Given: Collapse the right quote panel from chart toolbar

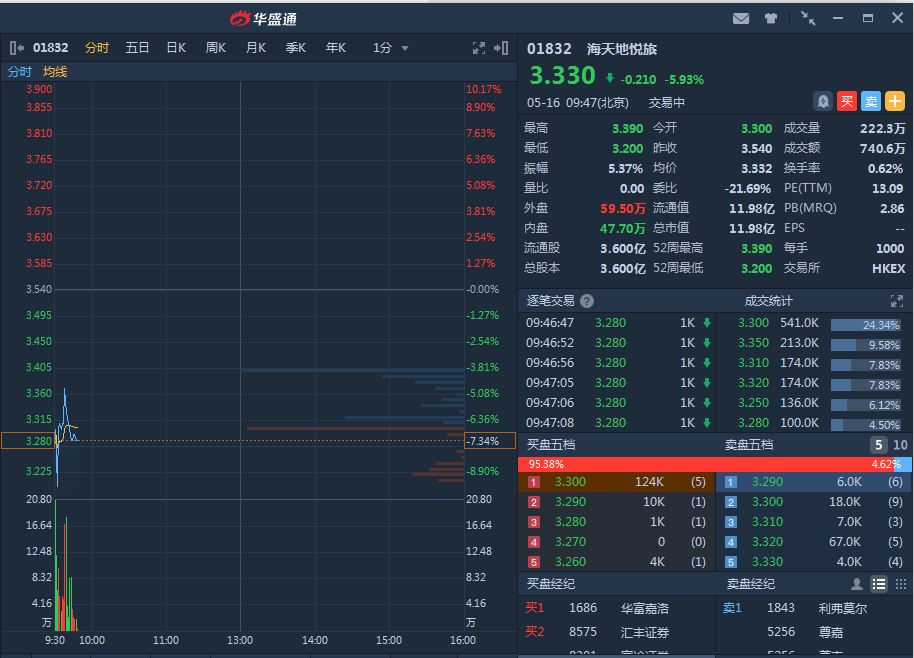Looking at the screenshot, I should (x=501, y=48).
